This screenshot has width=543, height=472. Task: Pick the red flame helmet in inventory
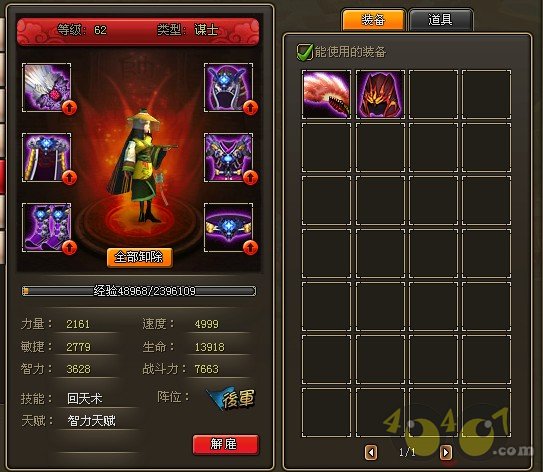pos(380,95)
